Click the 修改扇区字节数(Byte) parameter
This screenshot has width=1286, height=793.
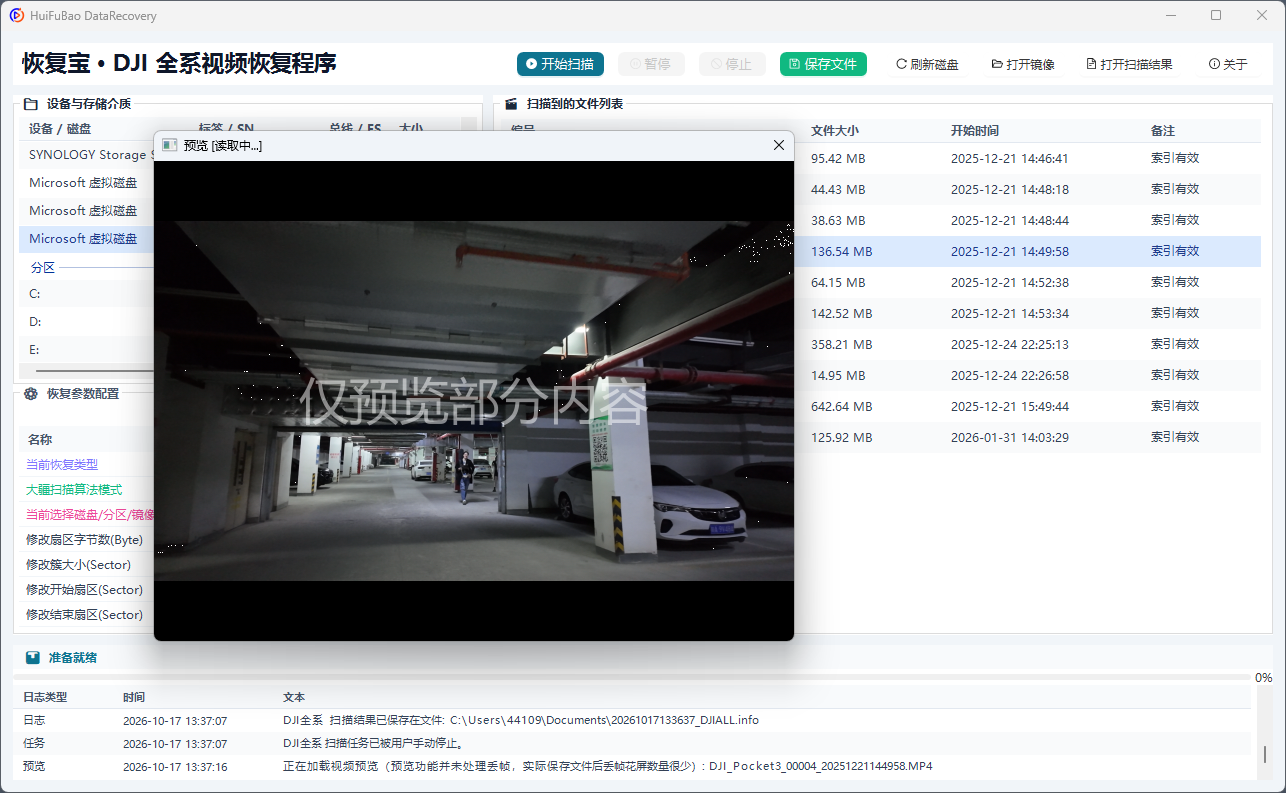[x=86, y=539]
